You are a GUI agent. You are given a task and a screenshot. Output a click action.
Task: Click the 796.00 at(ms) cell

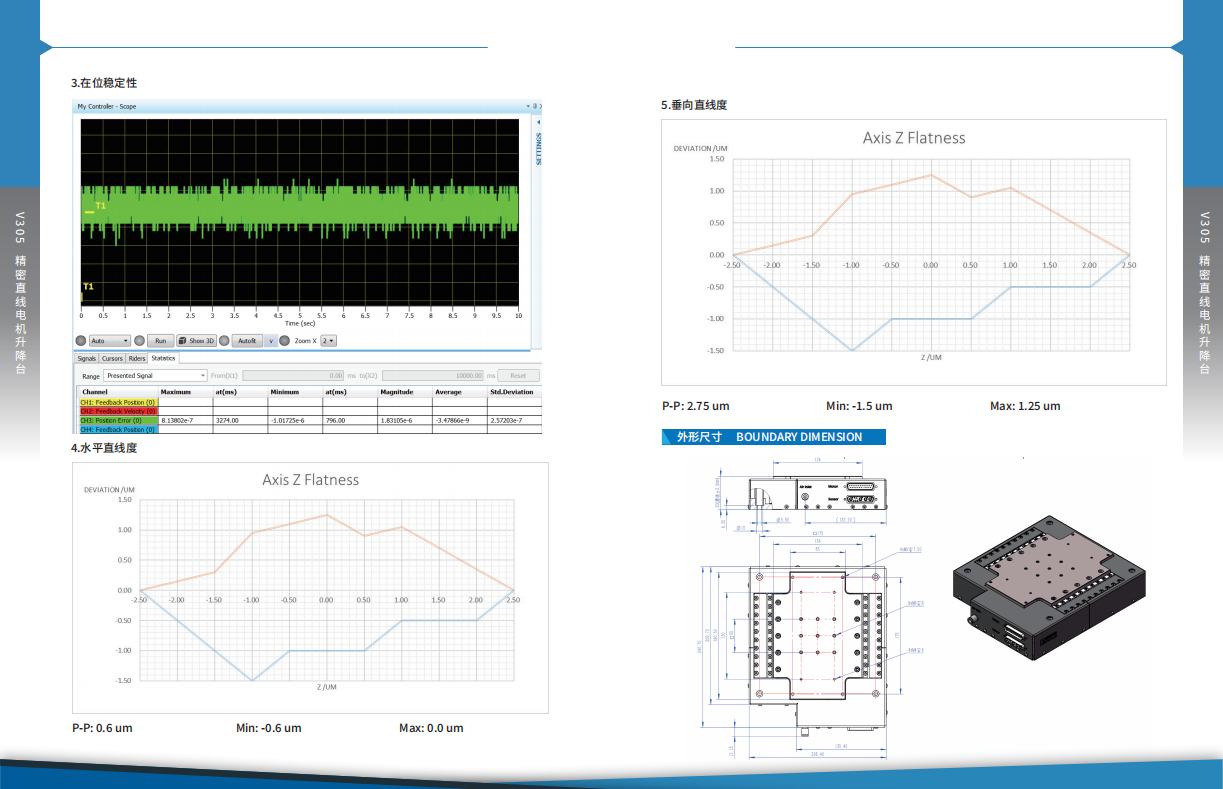pos(350,420)
